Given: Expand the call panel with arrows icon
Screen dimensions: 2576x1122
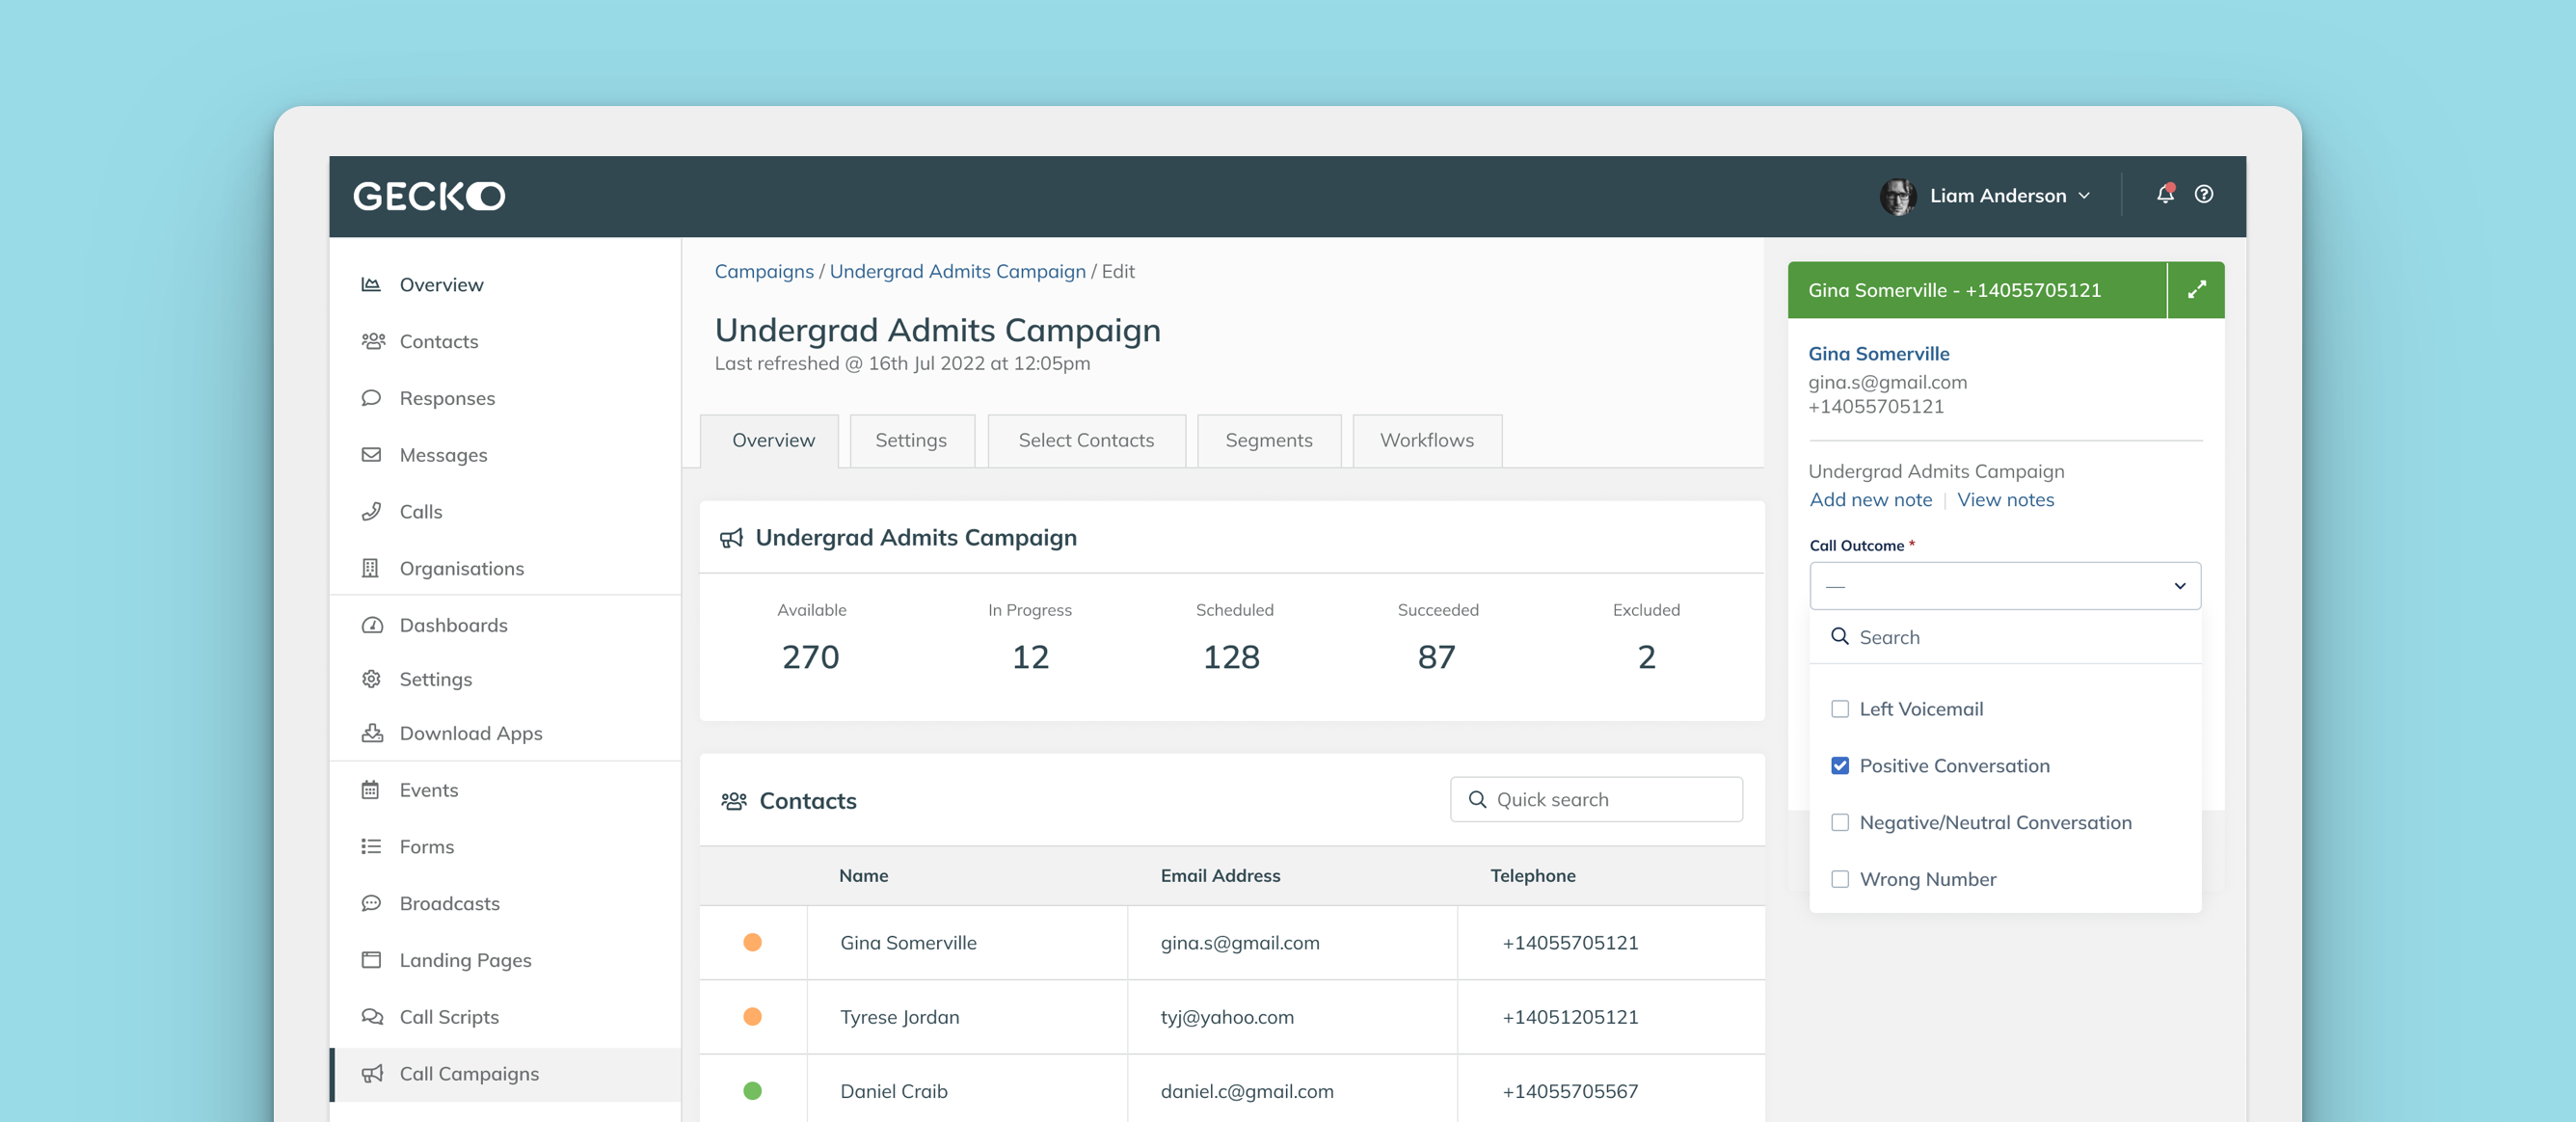Looking at the screenshot, I should coord(2196,290).
